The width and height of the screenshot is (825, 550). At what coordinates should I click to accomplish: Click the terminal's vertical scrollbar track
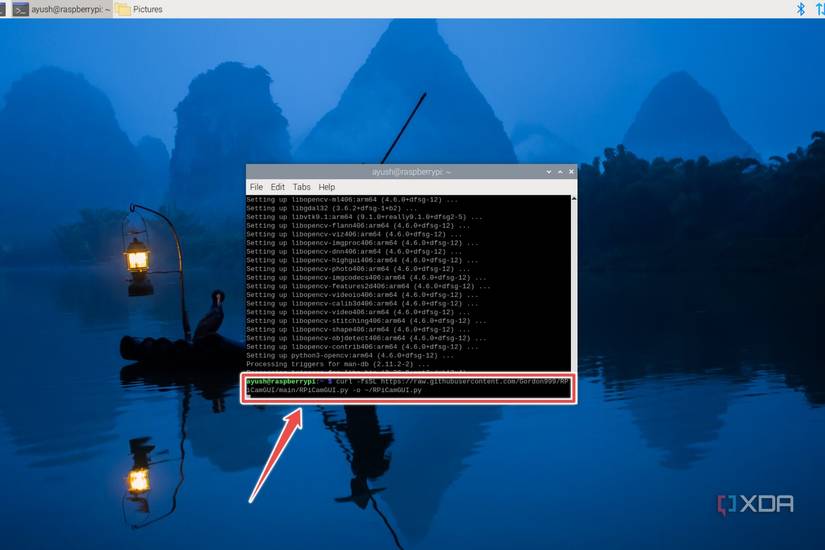coord(574,287)
